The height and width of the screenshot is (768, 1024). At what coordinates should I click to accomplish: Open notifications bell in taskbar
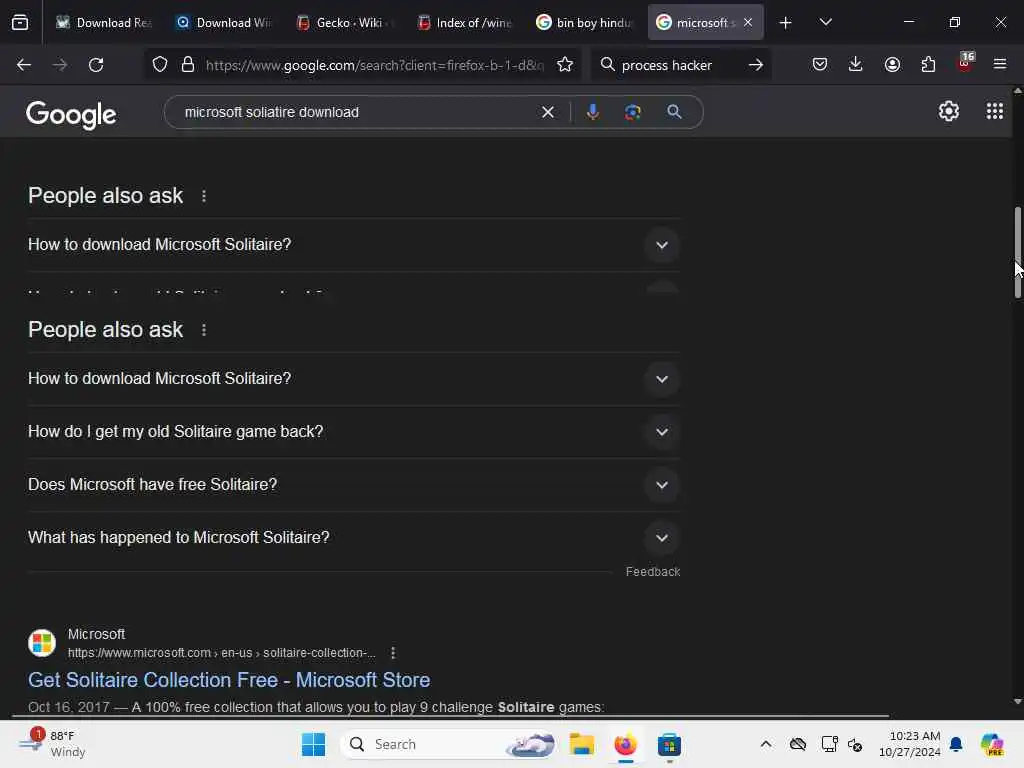click(x=956, y=744)
